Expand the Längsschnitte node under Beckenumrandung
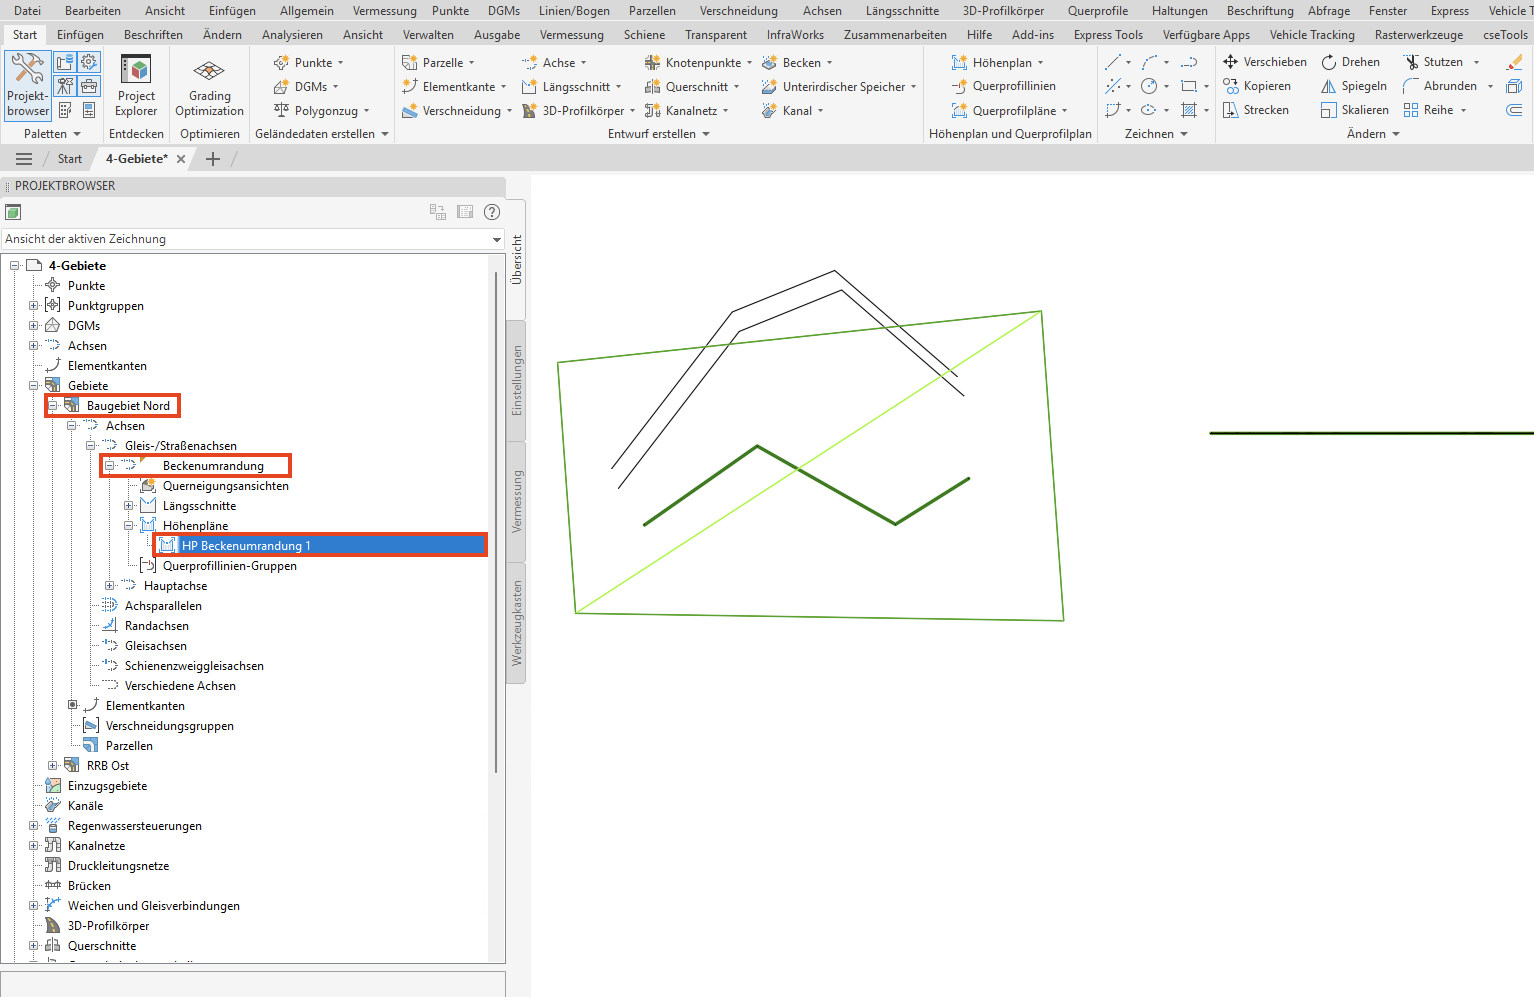Viewport: 1534px width, 997px height. [x=129, y=506]
